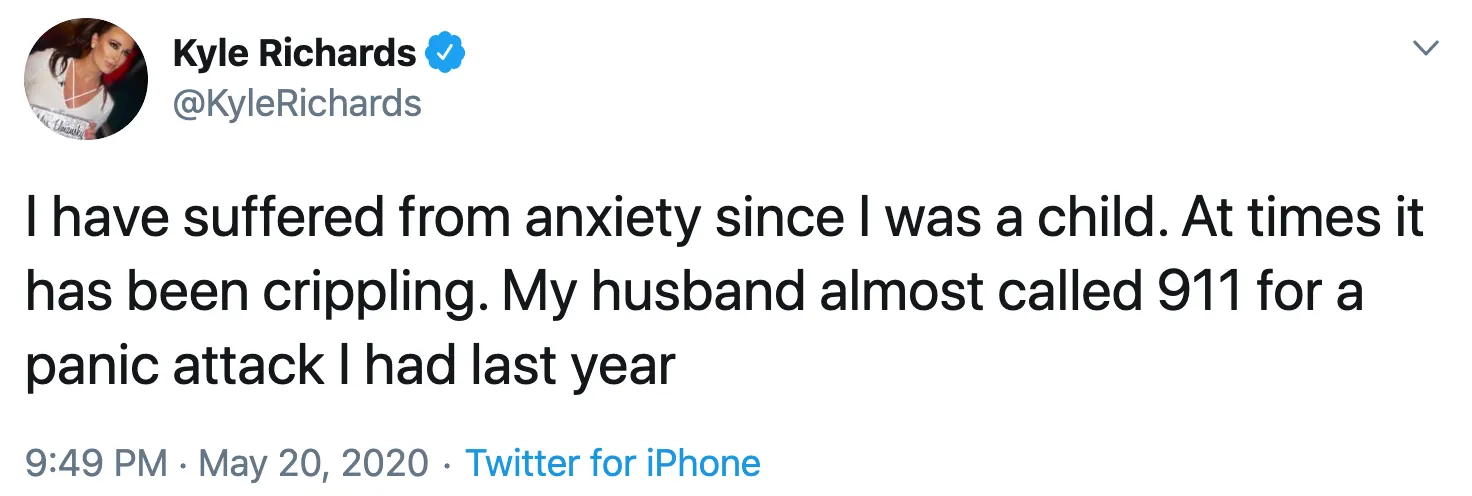The image size is (1472, 496).
Task: Open the @KyleRichards handle link
Action: click(297, 102)
